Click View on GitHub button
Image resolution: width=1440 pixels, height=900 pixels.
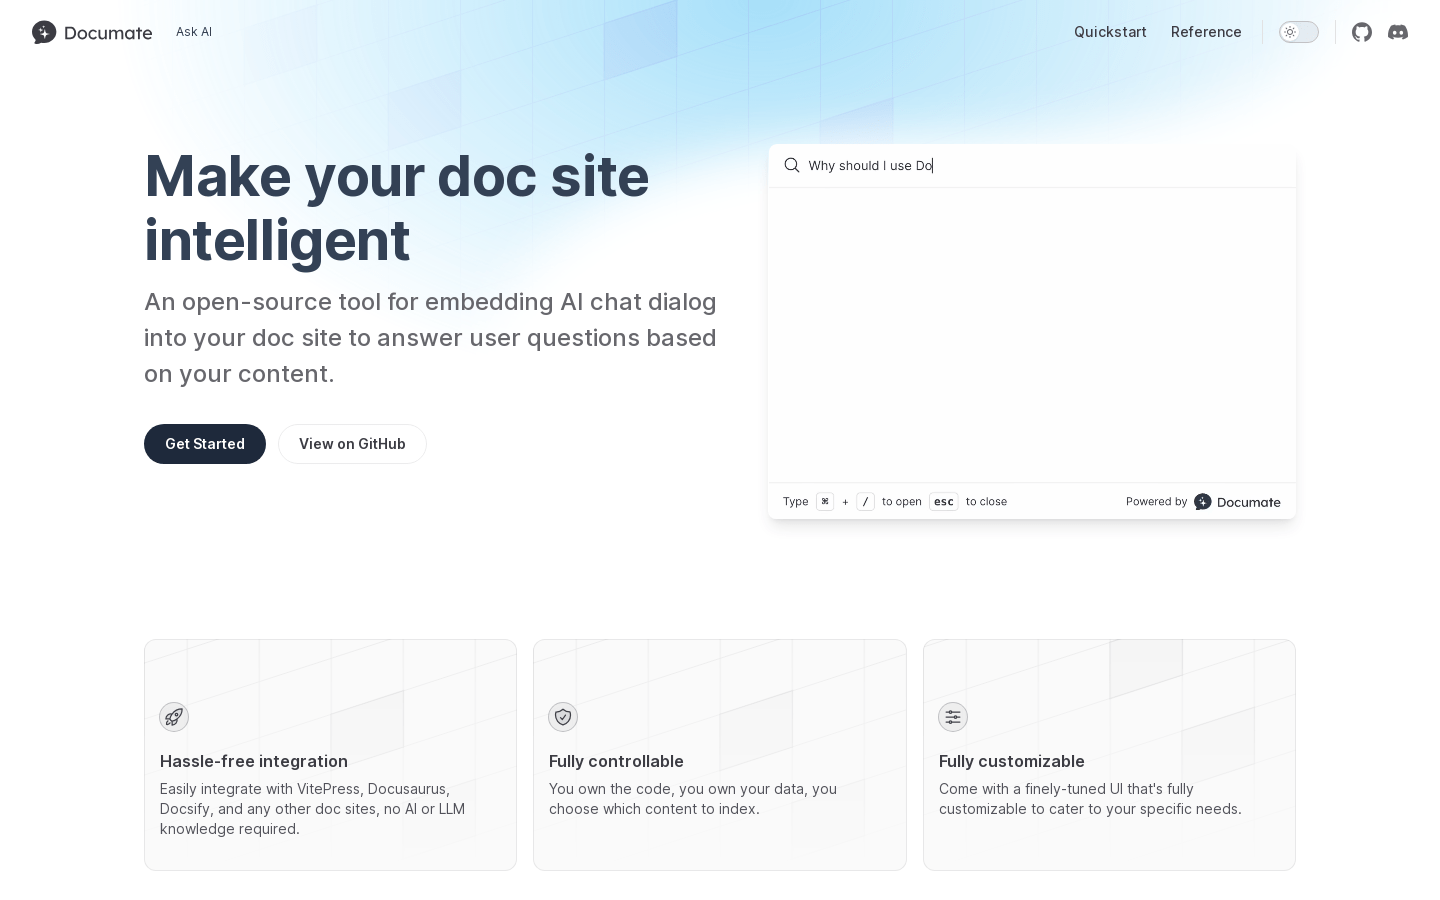352,444
